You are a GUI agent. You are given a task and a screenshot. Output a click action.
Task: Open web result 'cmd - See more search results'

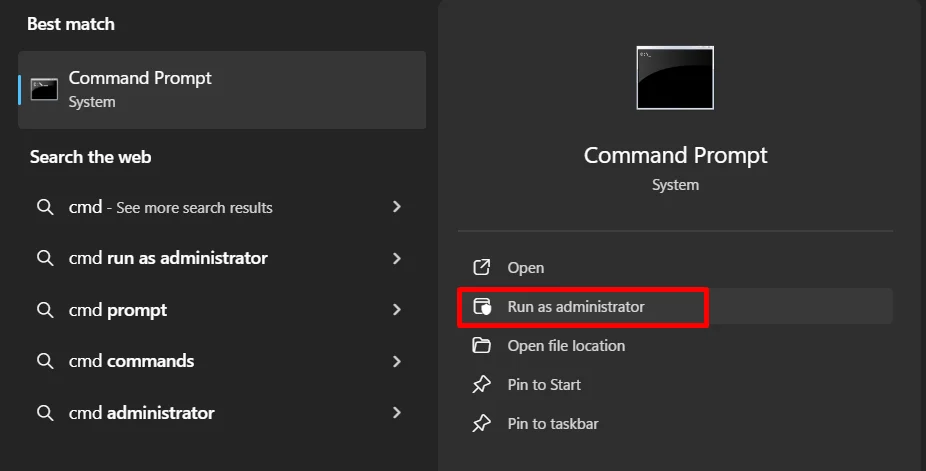coord(222,207)
